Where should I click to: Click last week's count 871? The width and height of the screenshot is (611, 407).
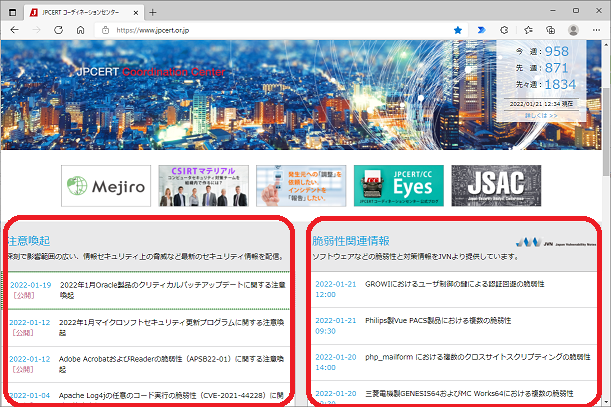point(556,68)
